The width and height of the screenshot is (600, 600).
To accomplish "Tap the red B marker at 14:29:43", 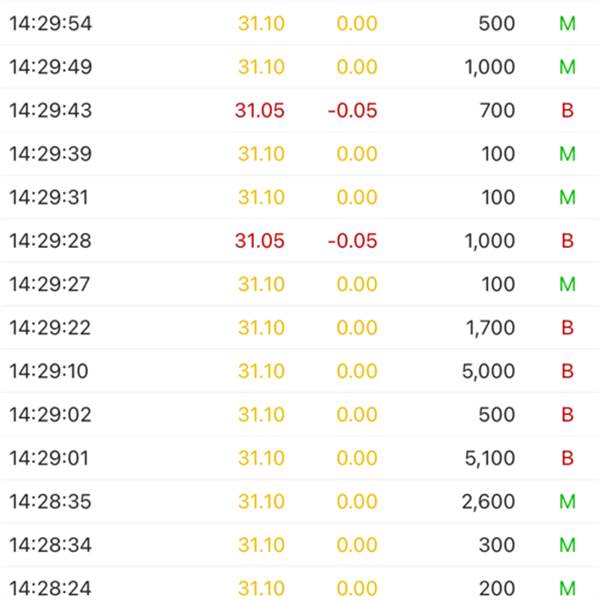I will [x=567, y=111].
